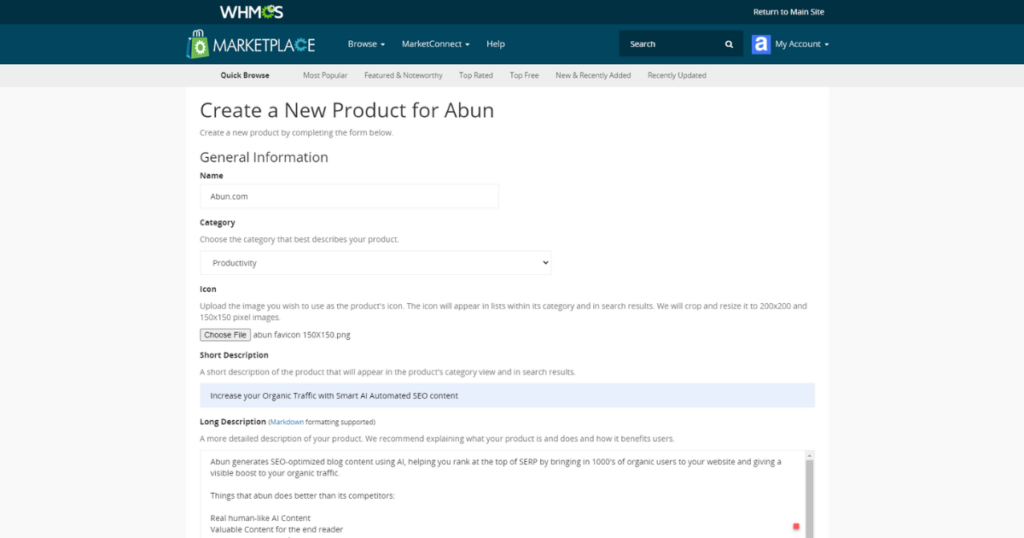Click the selected file name abun favicon 150X150.png
This screenshot has height=538, width=1024.
[302, 335]
